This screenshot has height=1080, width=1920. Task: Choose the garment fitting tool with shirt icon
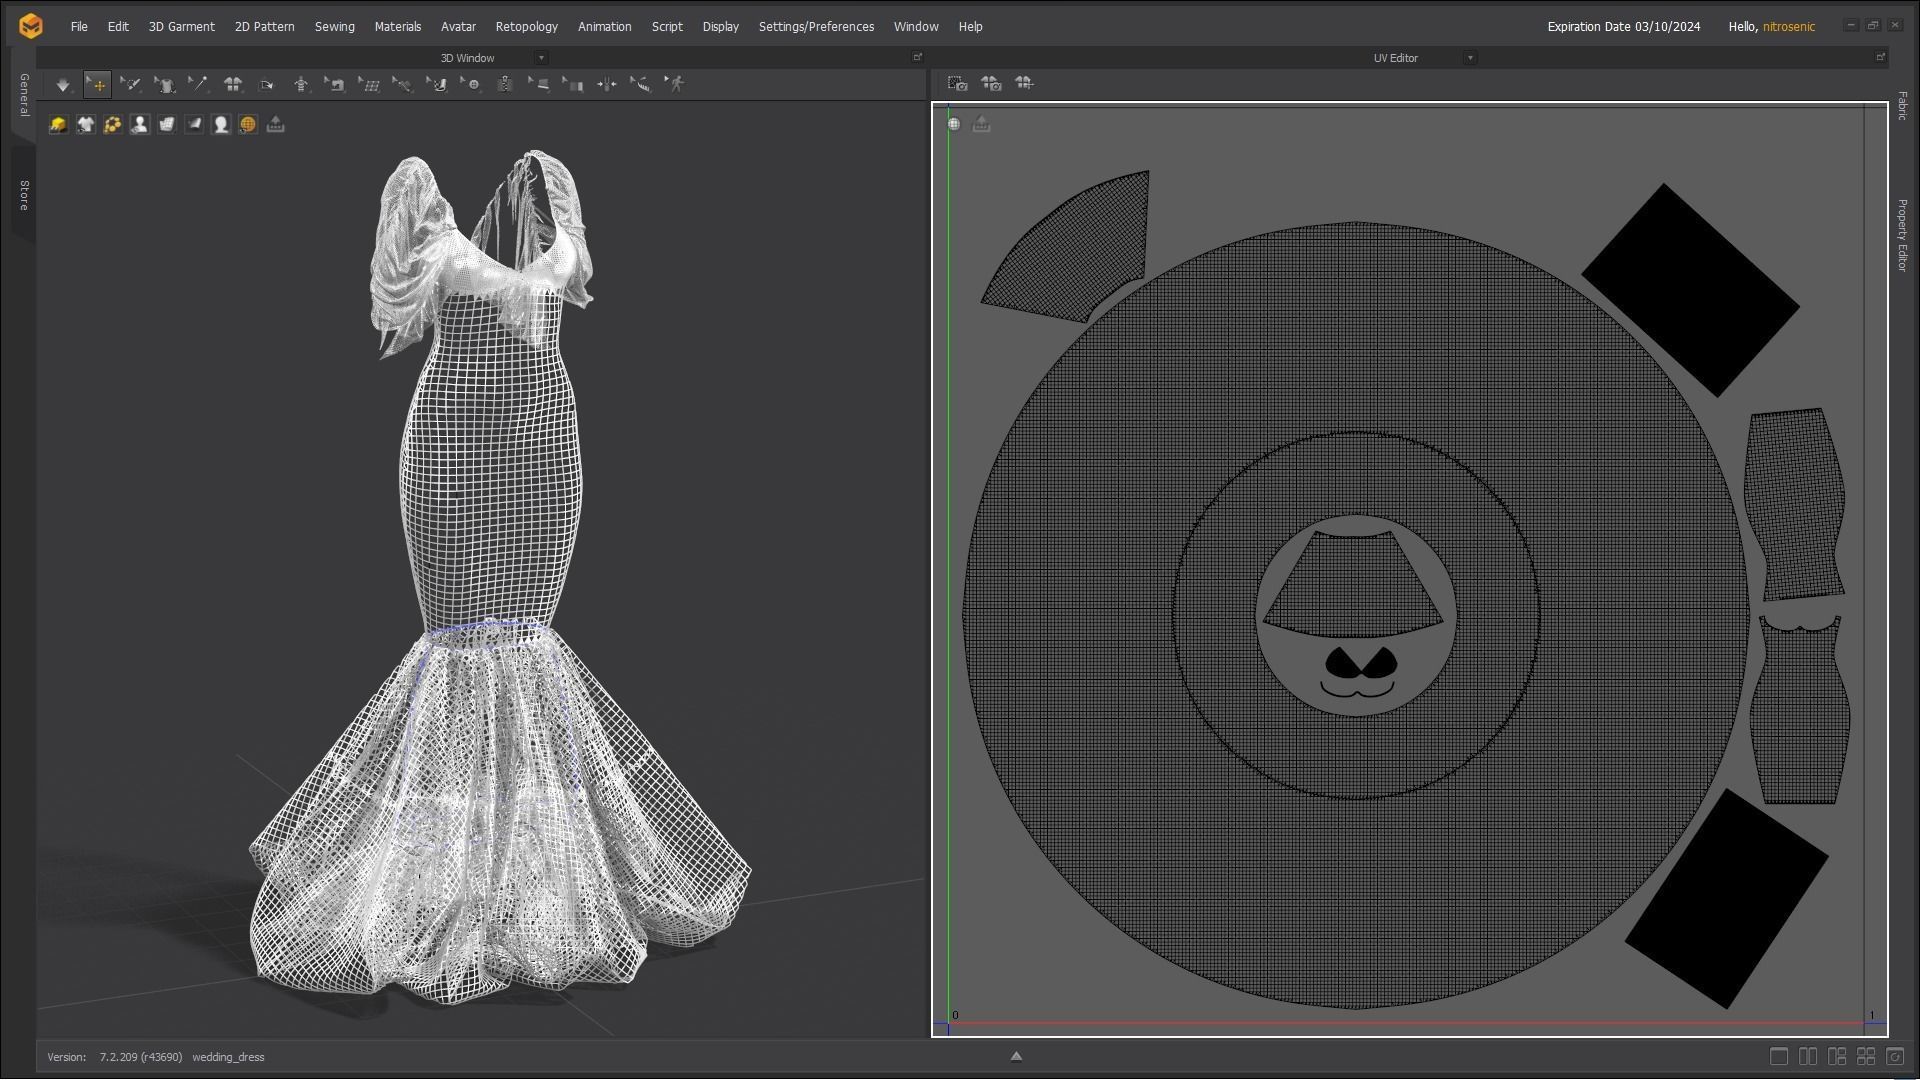165,85
